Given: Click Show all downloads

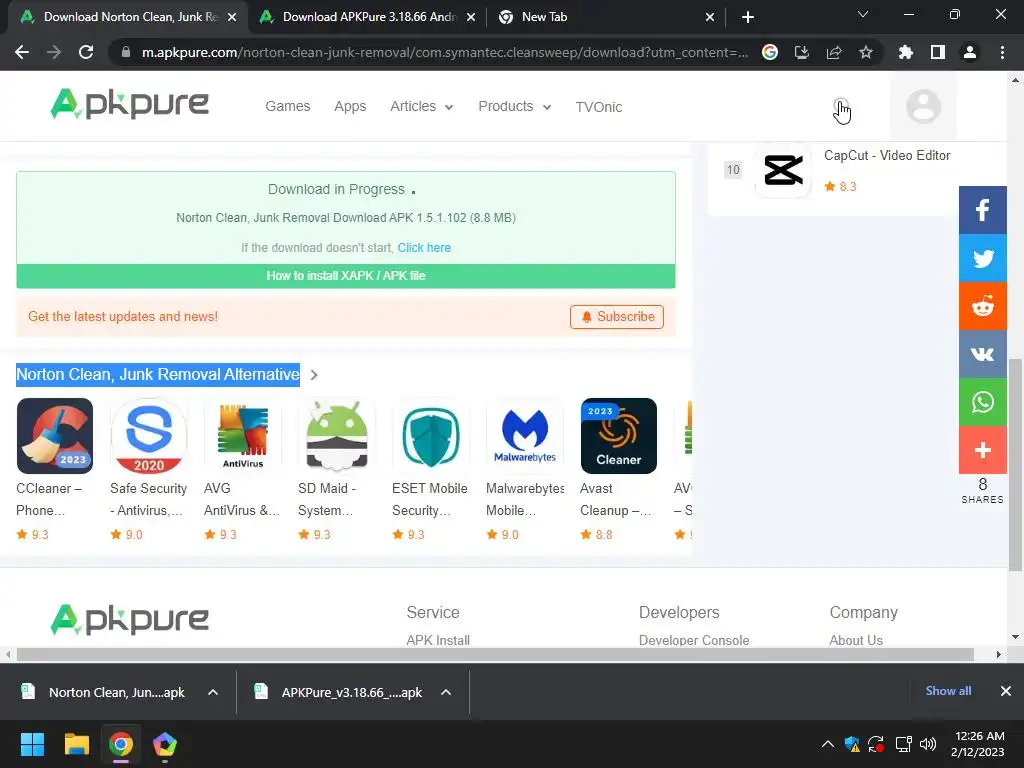Looking at the screenshot, I should pyautogui.click(x=948, y=691).
